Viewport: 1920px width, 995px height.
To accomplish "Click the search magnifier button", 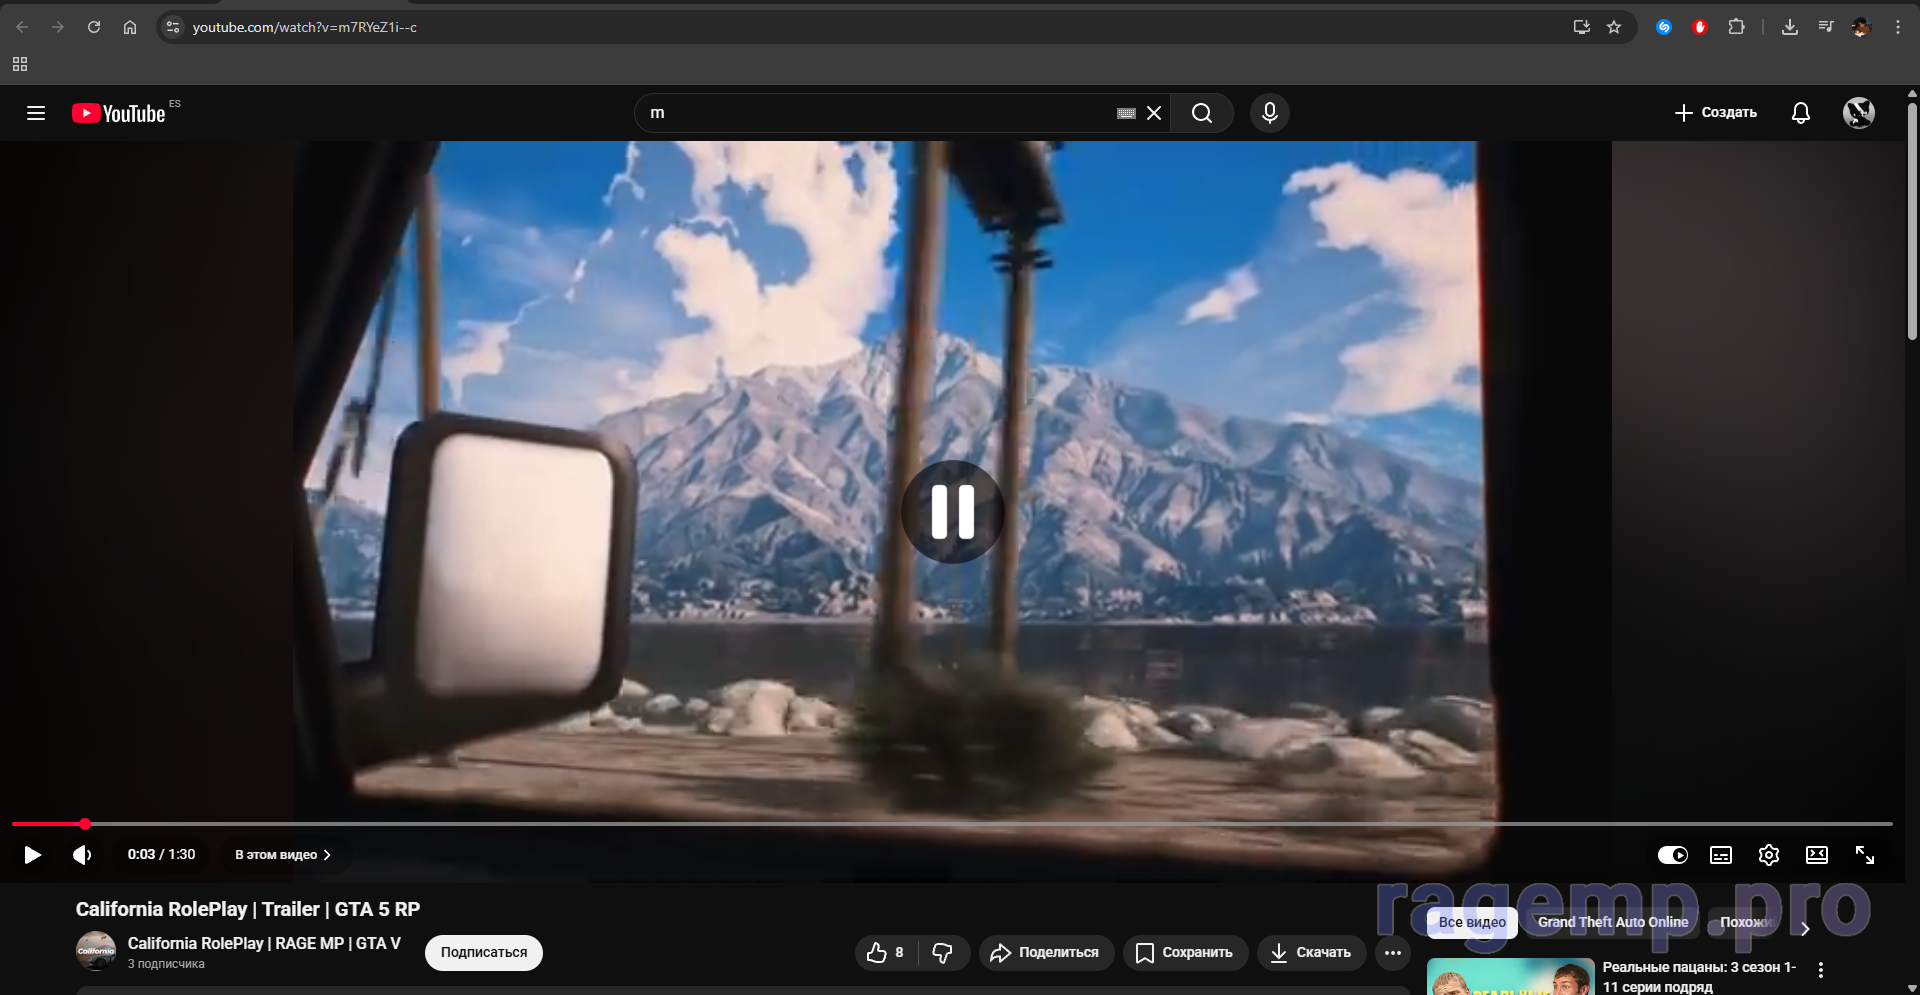I will [x=1201, y=113].
